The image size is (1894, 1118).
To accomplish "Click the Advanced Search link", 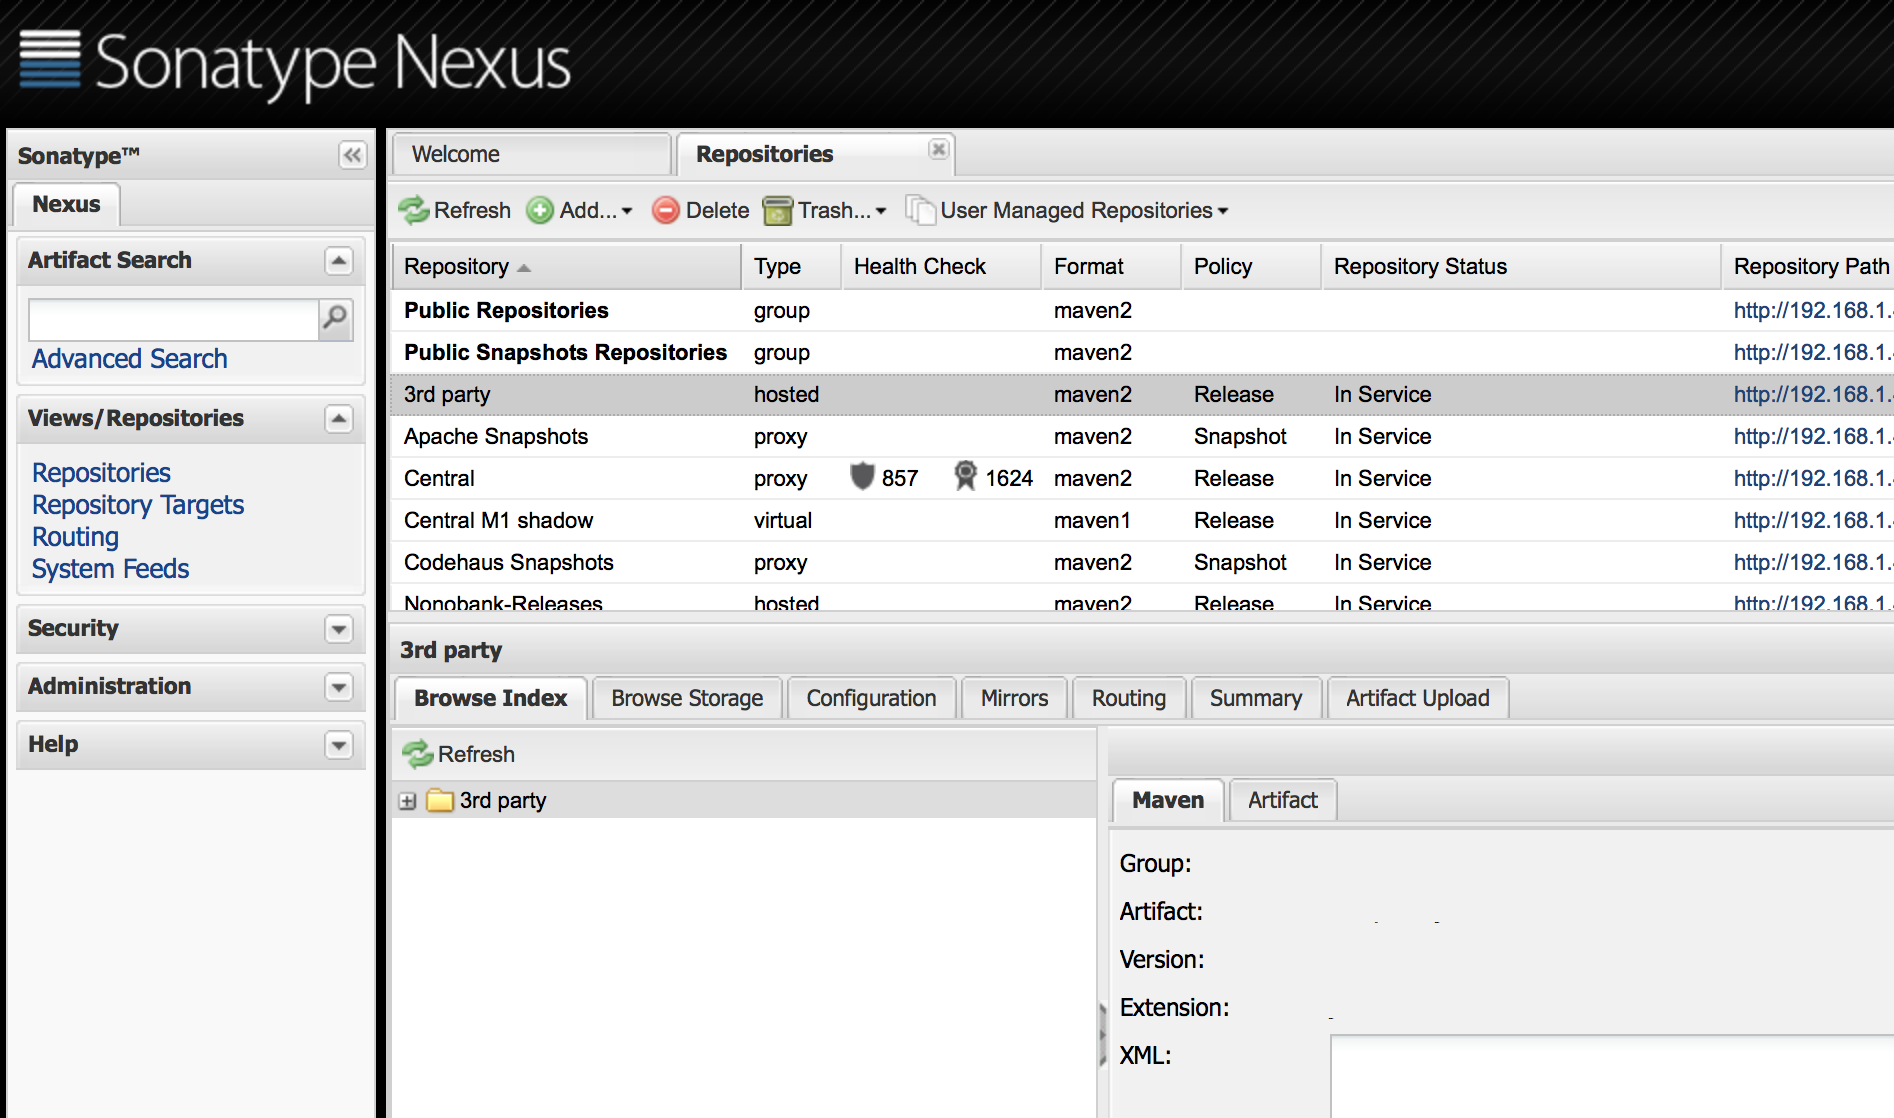I will pos(129,359).
